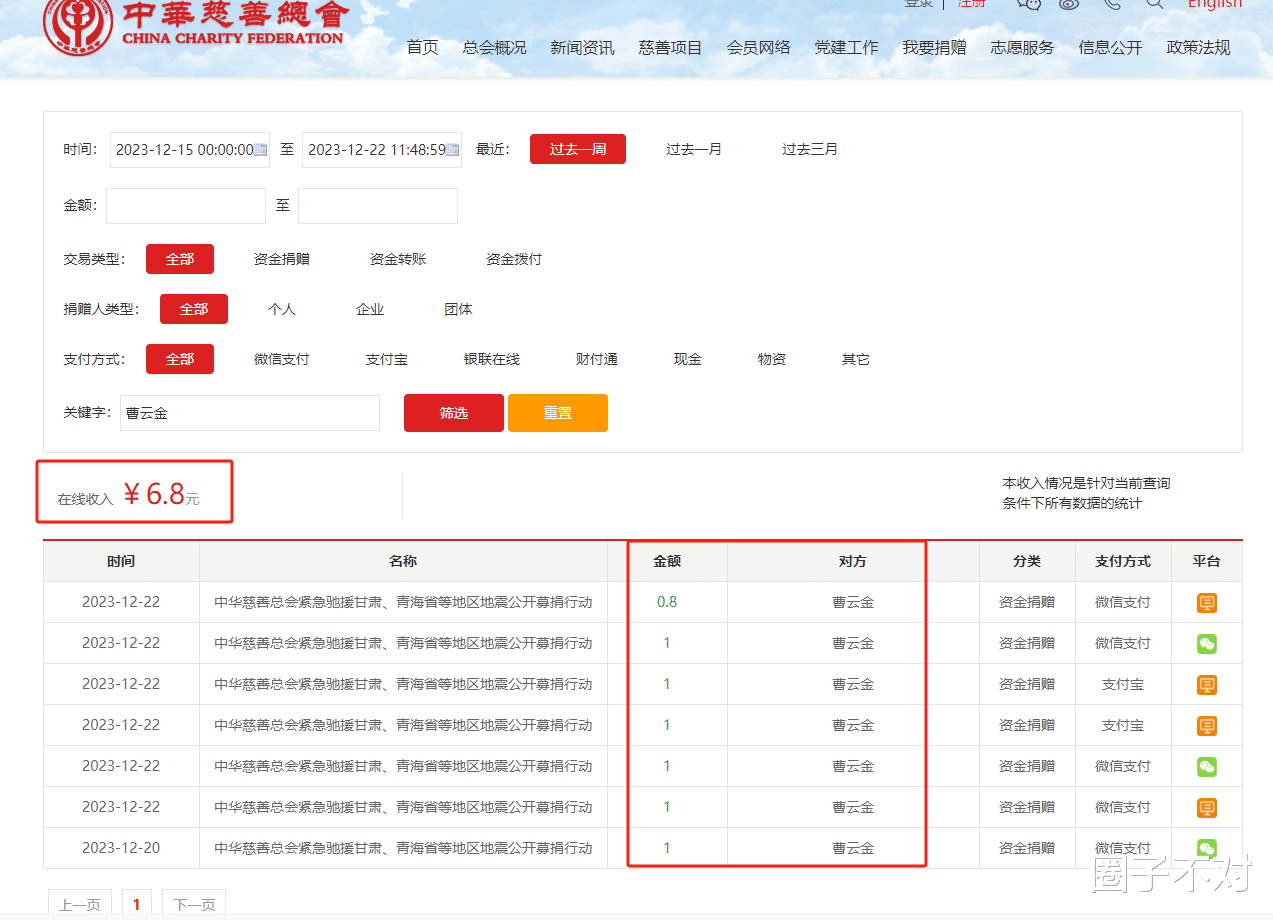Click the orange PC platform icon on the first row
Image resolution: width=1273 pixels, height=920 pixels.
(1206, 602)
